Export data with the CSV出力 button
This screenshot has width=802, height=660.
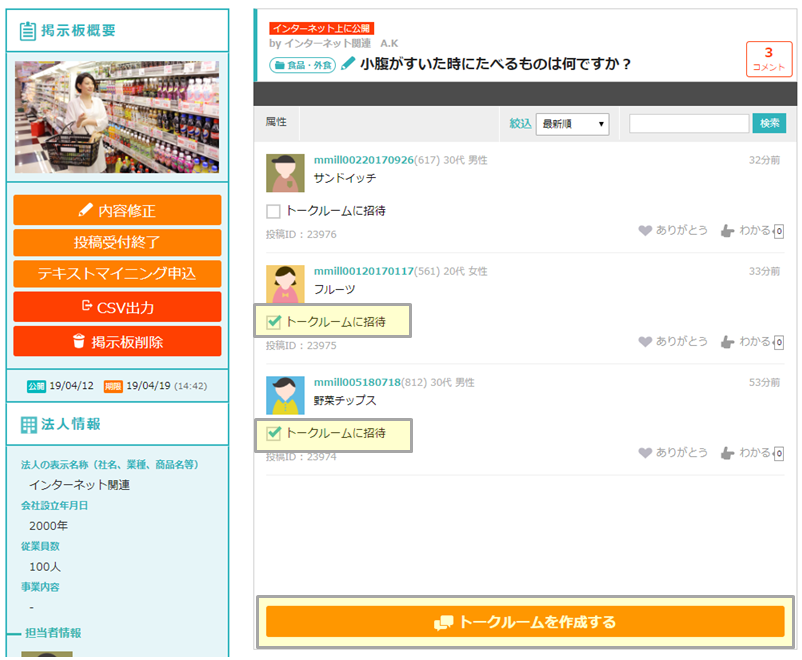117,307
